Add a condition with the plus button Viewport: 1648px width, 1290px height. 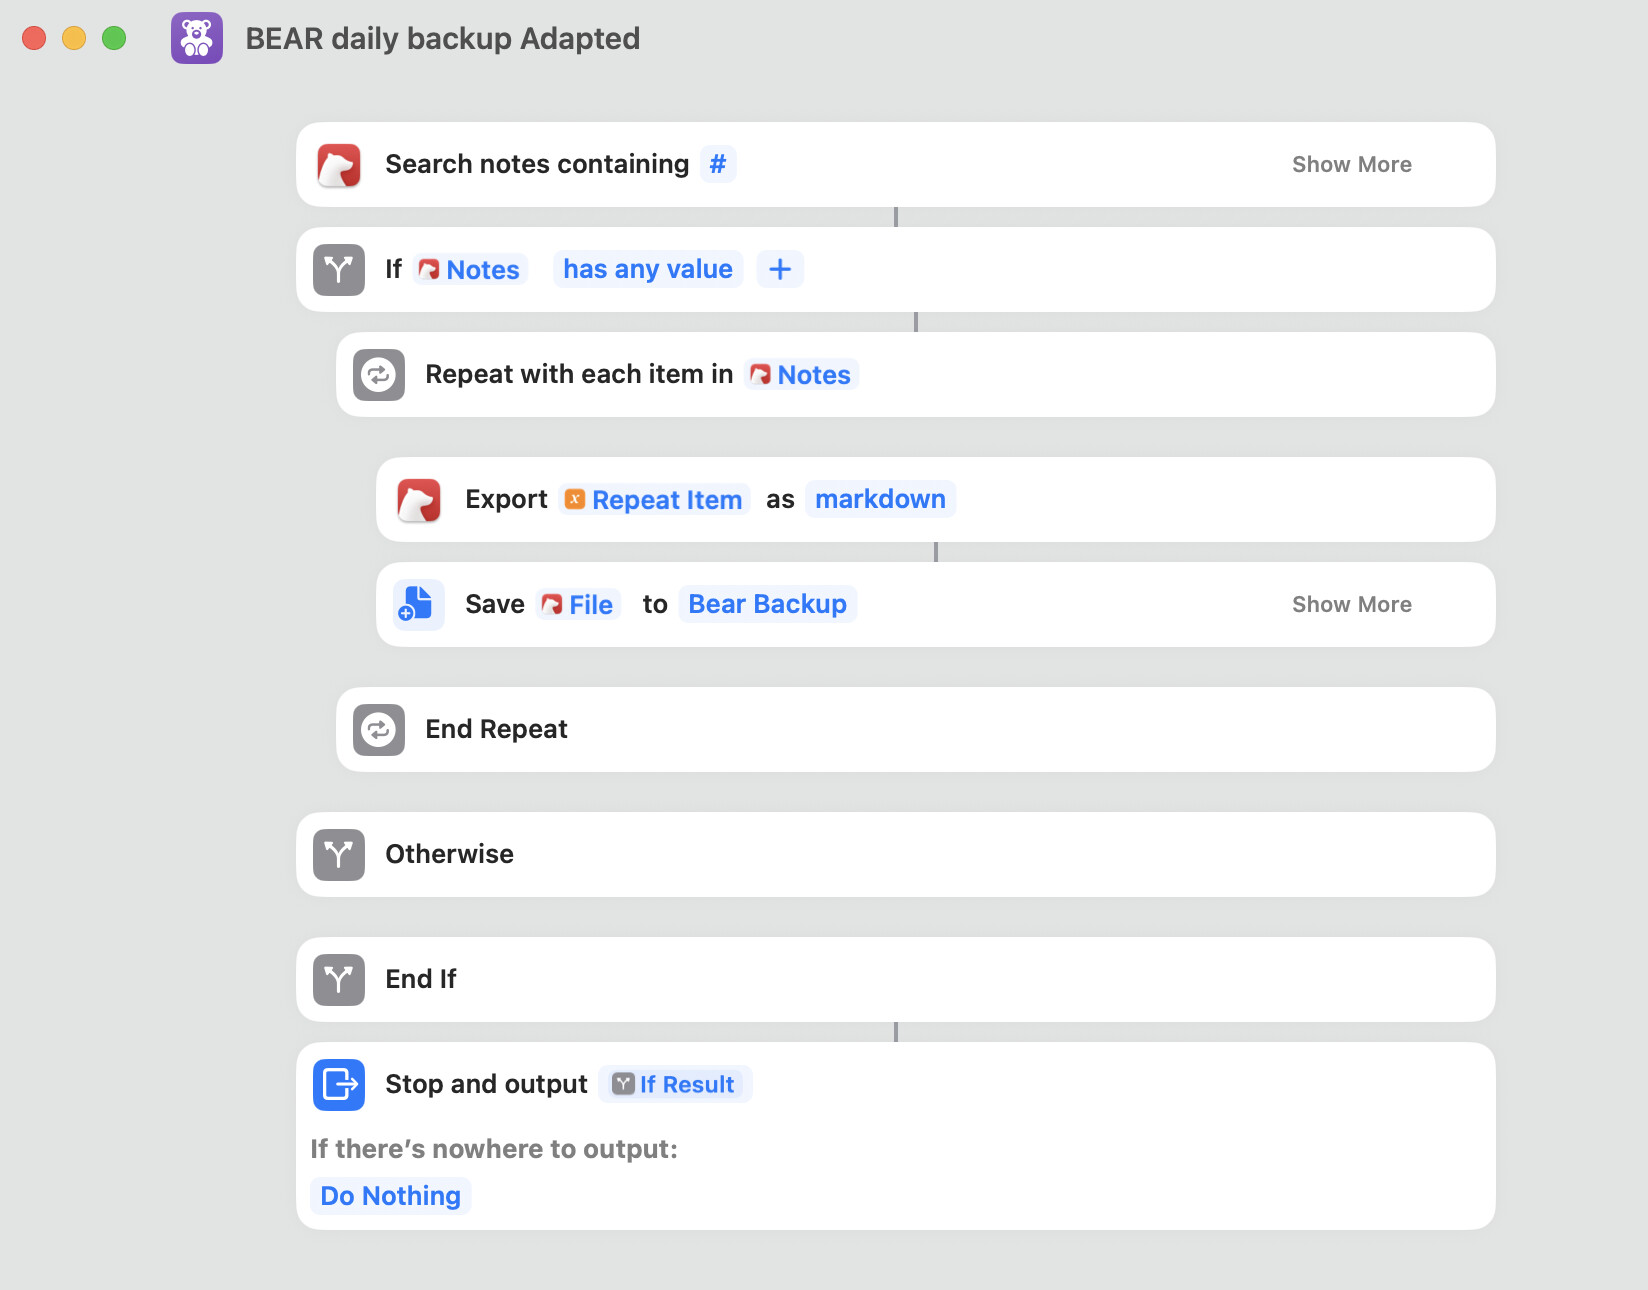click(780, 269)
